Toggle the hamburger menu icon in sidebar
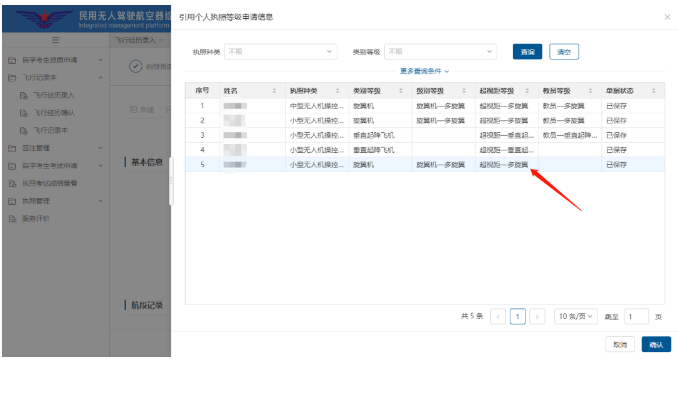Screen dimensions: 678x393 coord(55,40)
